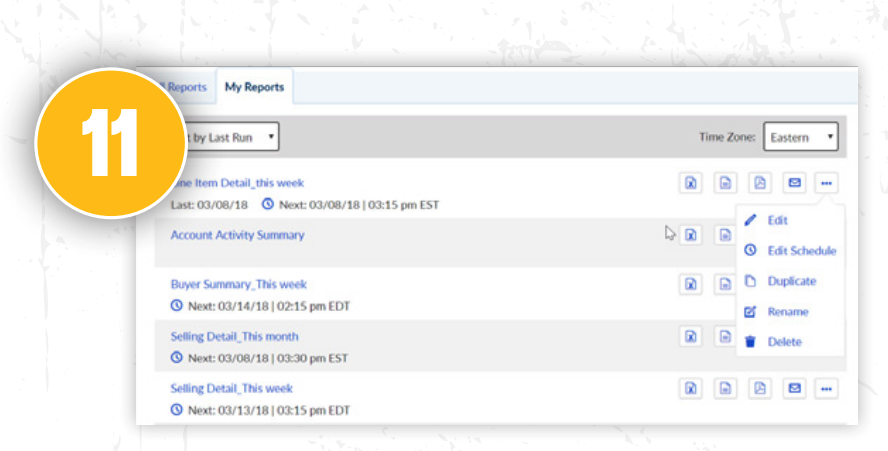Screen dimensions: 888x451
Task: Choose Duplicate from the options menu
Action: click(x=791, y=281)
